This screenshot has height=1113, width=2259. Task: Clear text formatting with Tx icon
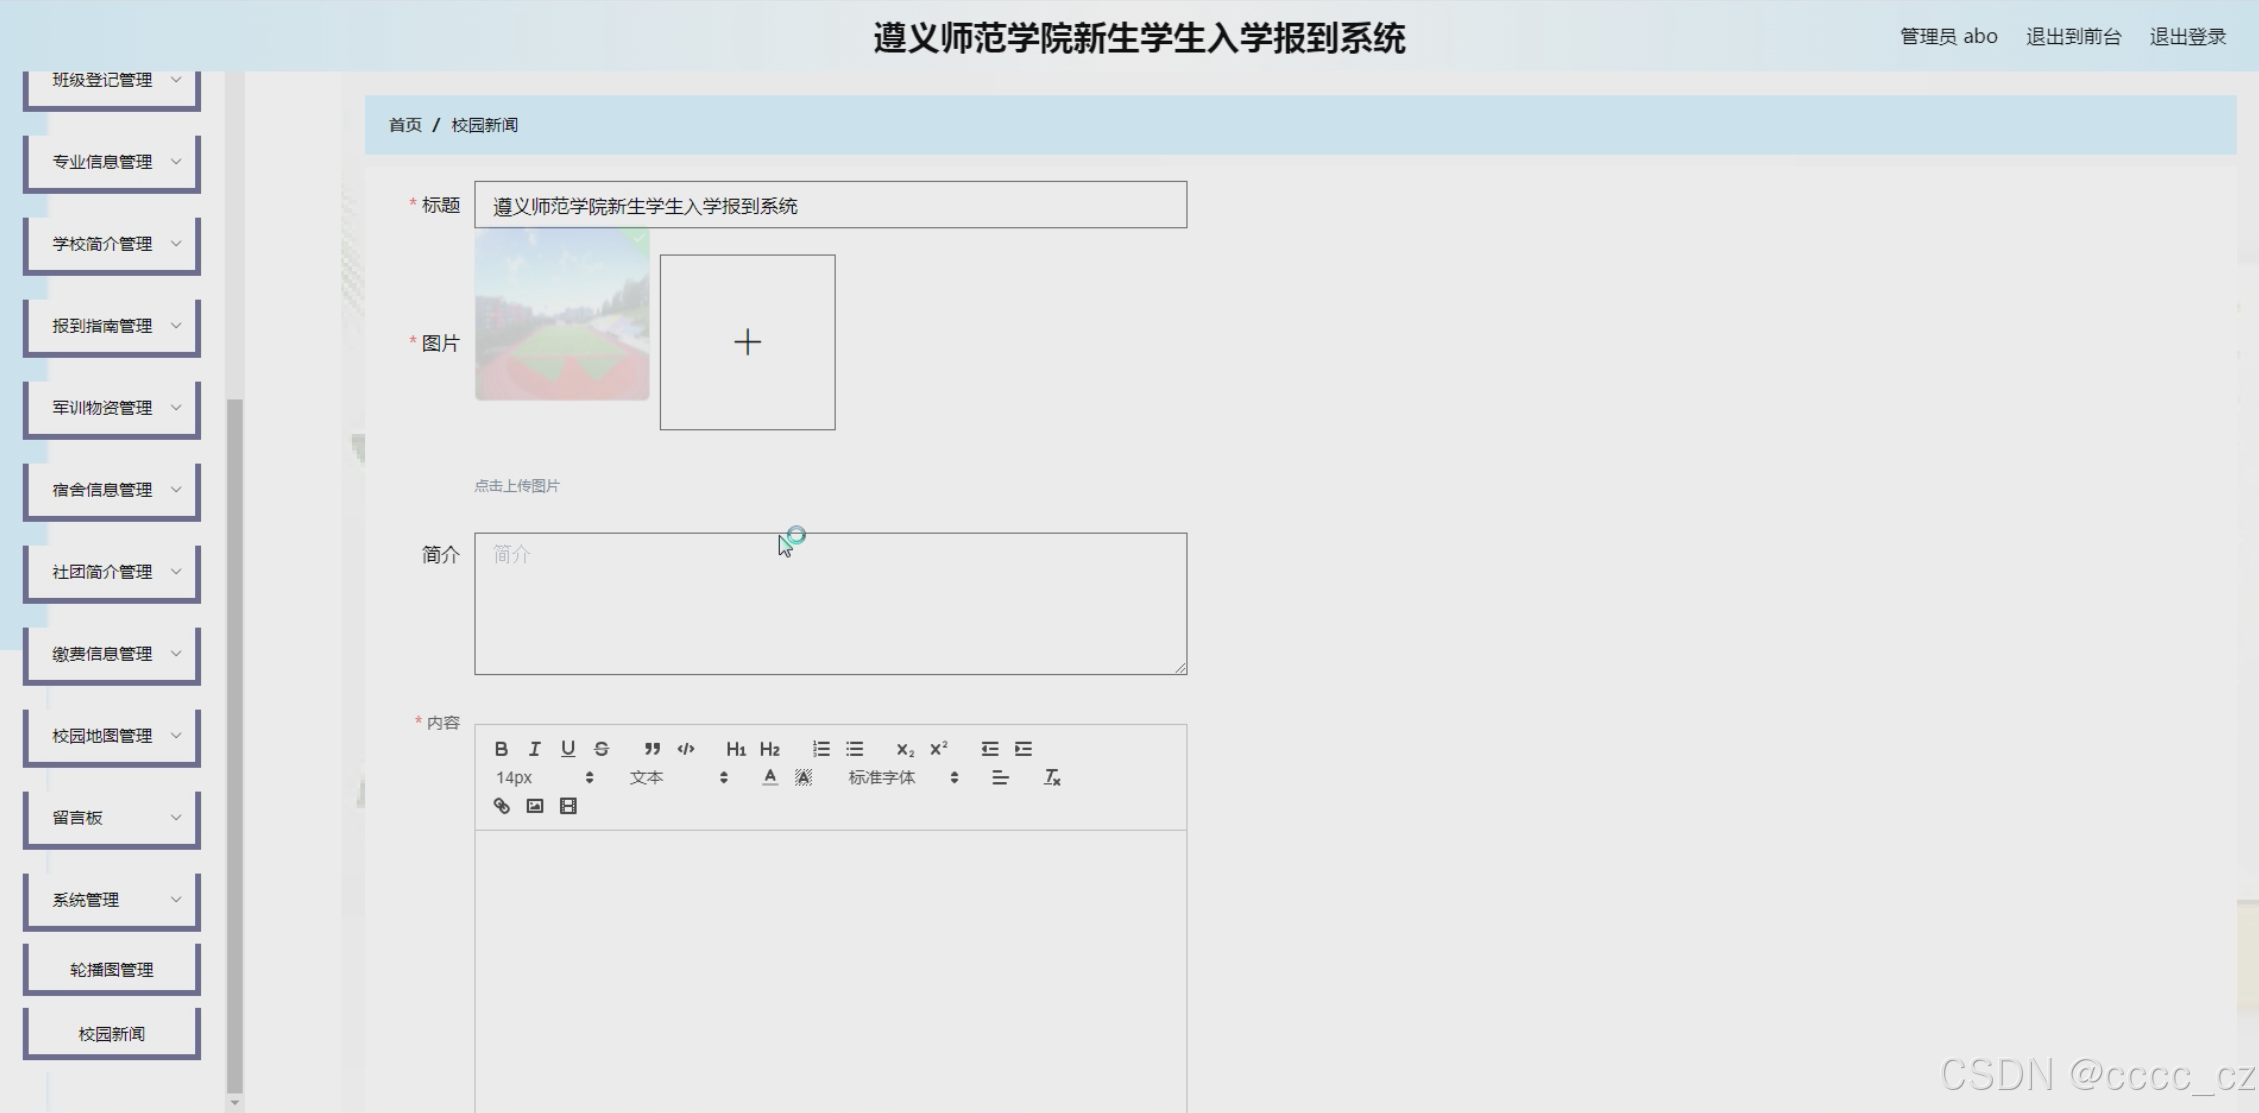[1052, 778]
